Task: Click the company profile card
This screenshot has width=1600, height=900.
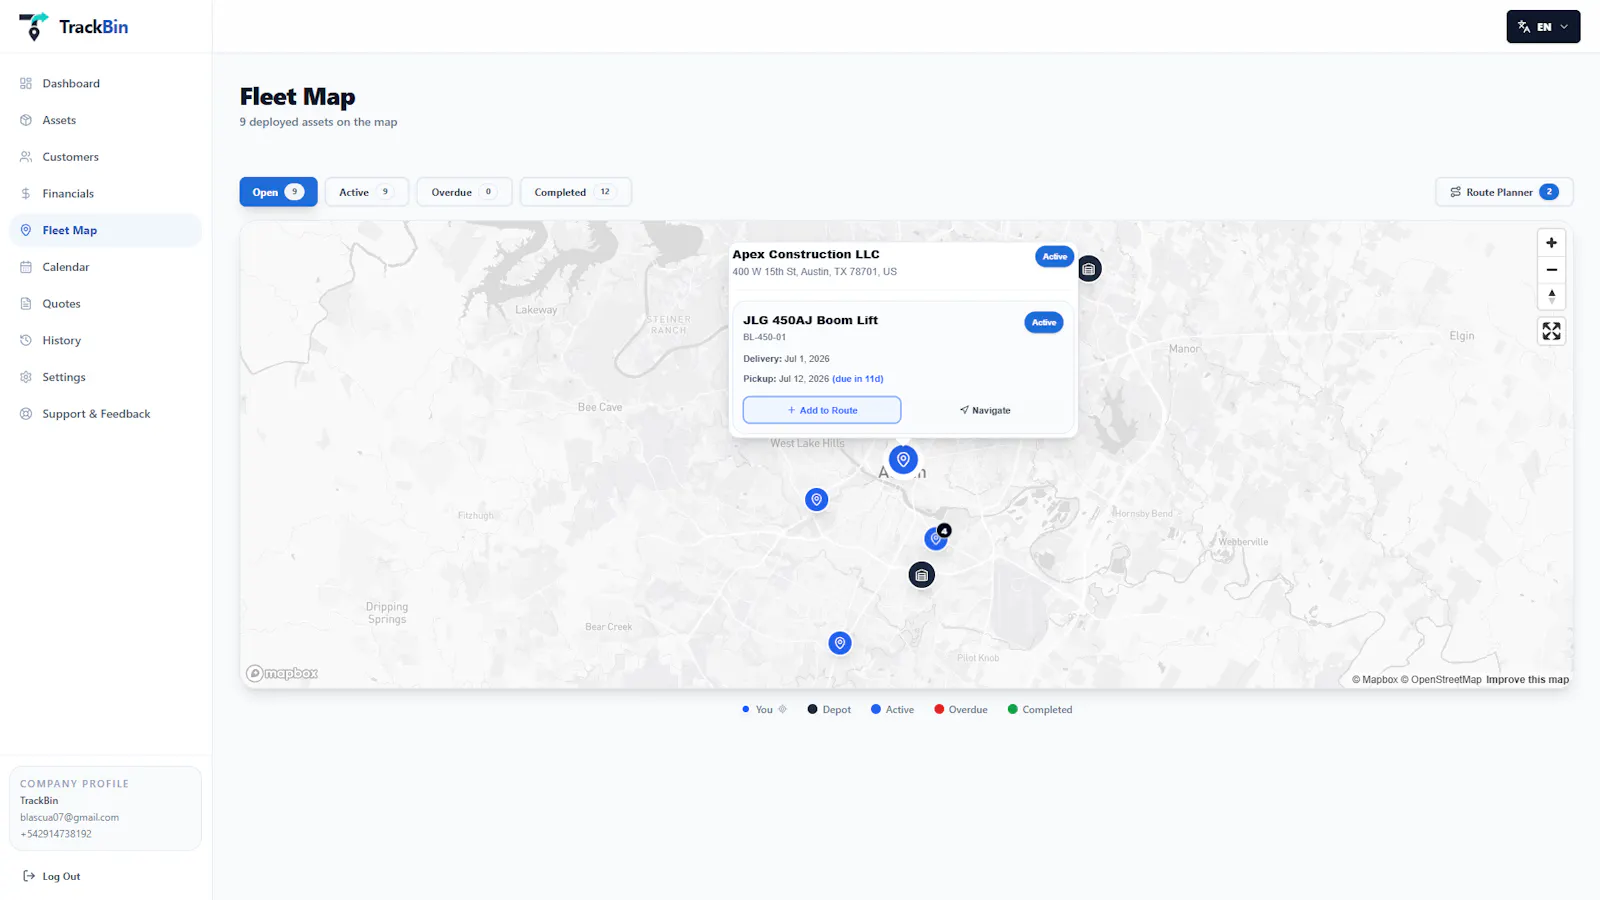Action: tap(105, 808)
